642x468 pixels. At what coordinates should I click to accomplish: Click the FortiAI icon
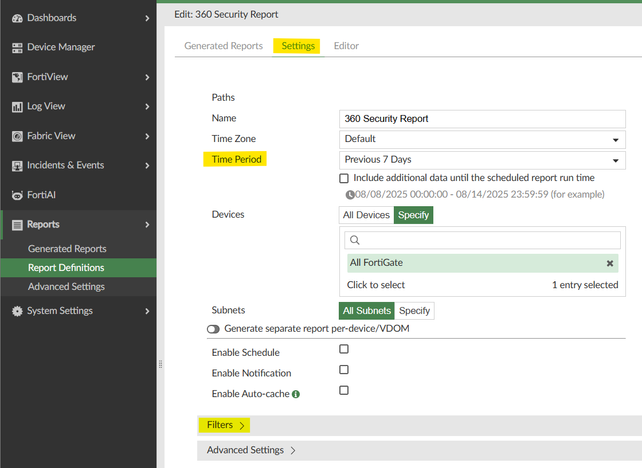point(17,195)
